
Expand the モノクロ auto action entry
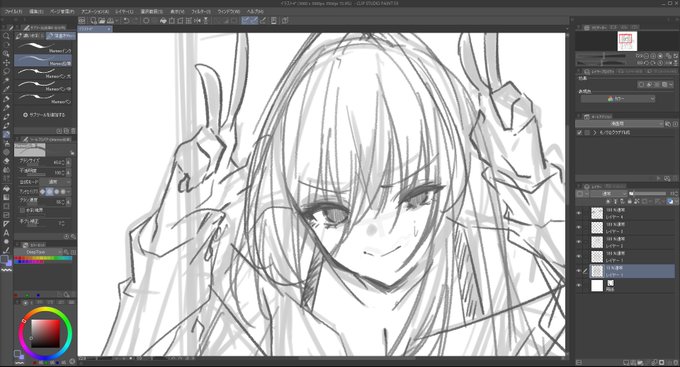pos(595,133)
